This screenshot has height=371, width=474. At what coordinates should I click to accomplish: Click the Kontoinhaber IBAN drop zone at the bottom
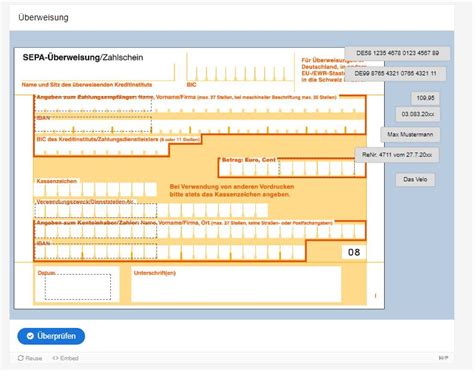click(x=96, y=251)
